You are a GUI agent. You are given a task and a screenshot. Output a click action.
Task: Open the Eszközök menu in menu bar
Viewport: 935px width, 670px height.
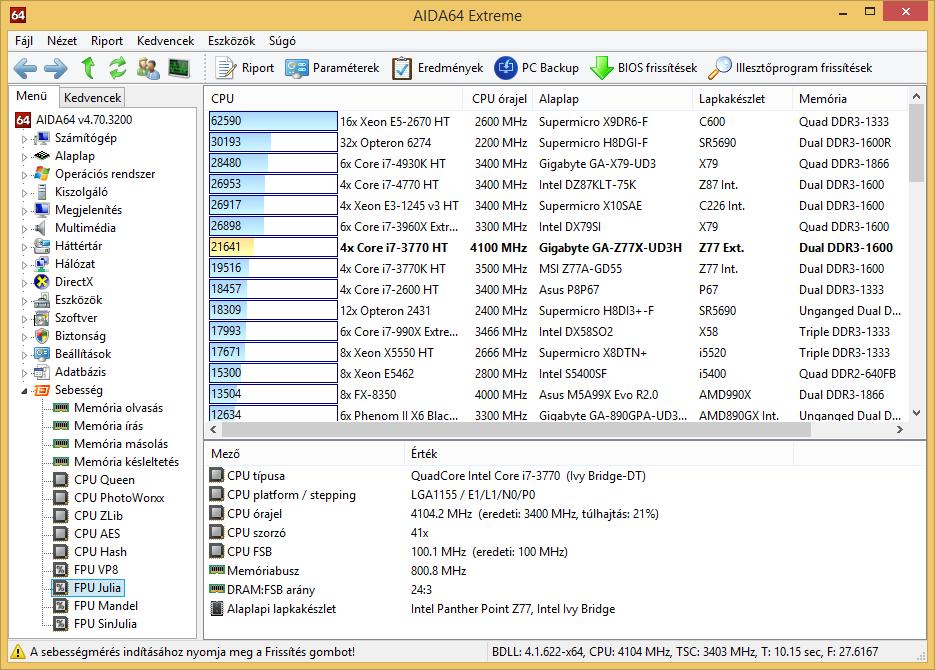(x=231, y=41)
